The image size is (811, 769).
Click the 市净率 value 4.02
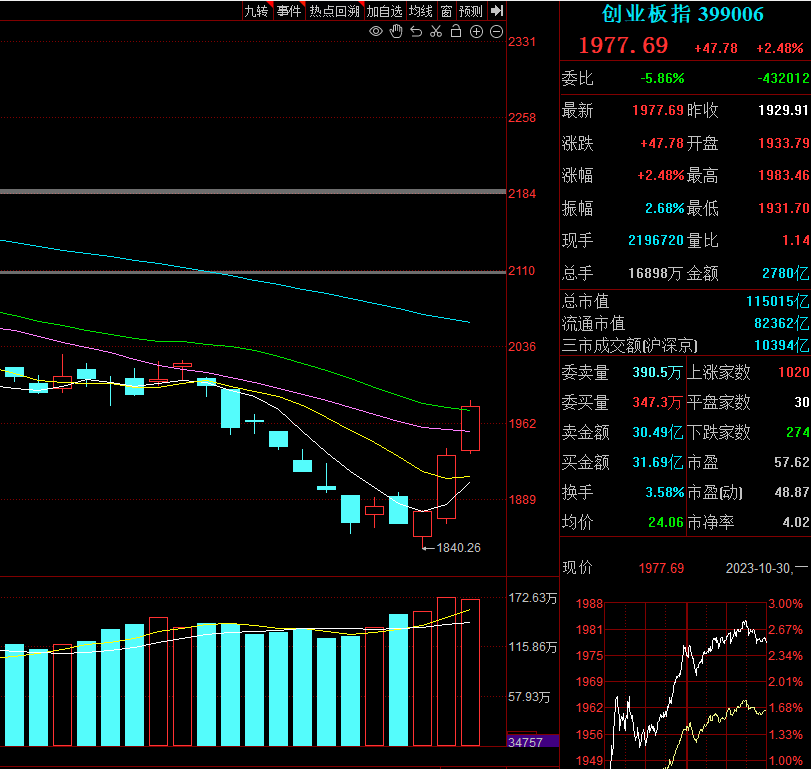(x=795, y=522)
